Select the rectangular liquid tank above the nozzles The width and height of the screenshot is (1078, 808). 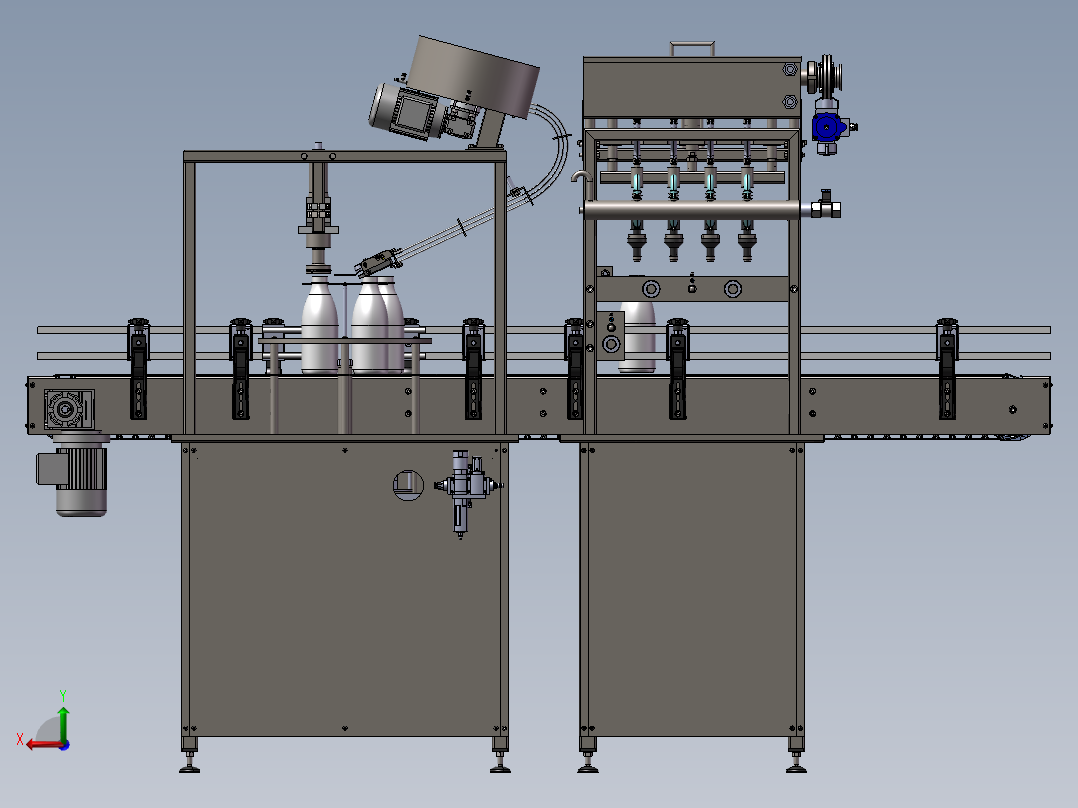click(692, 87)
